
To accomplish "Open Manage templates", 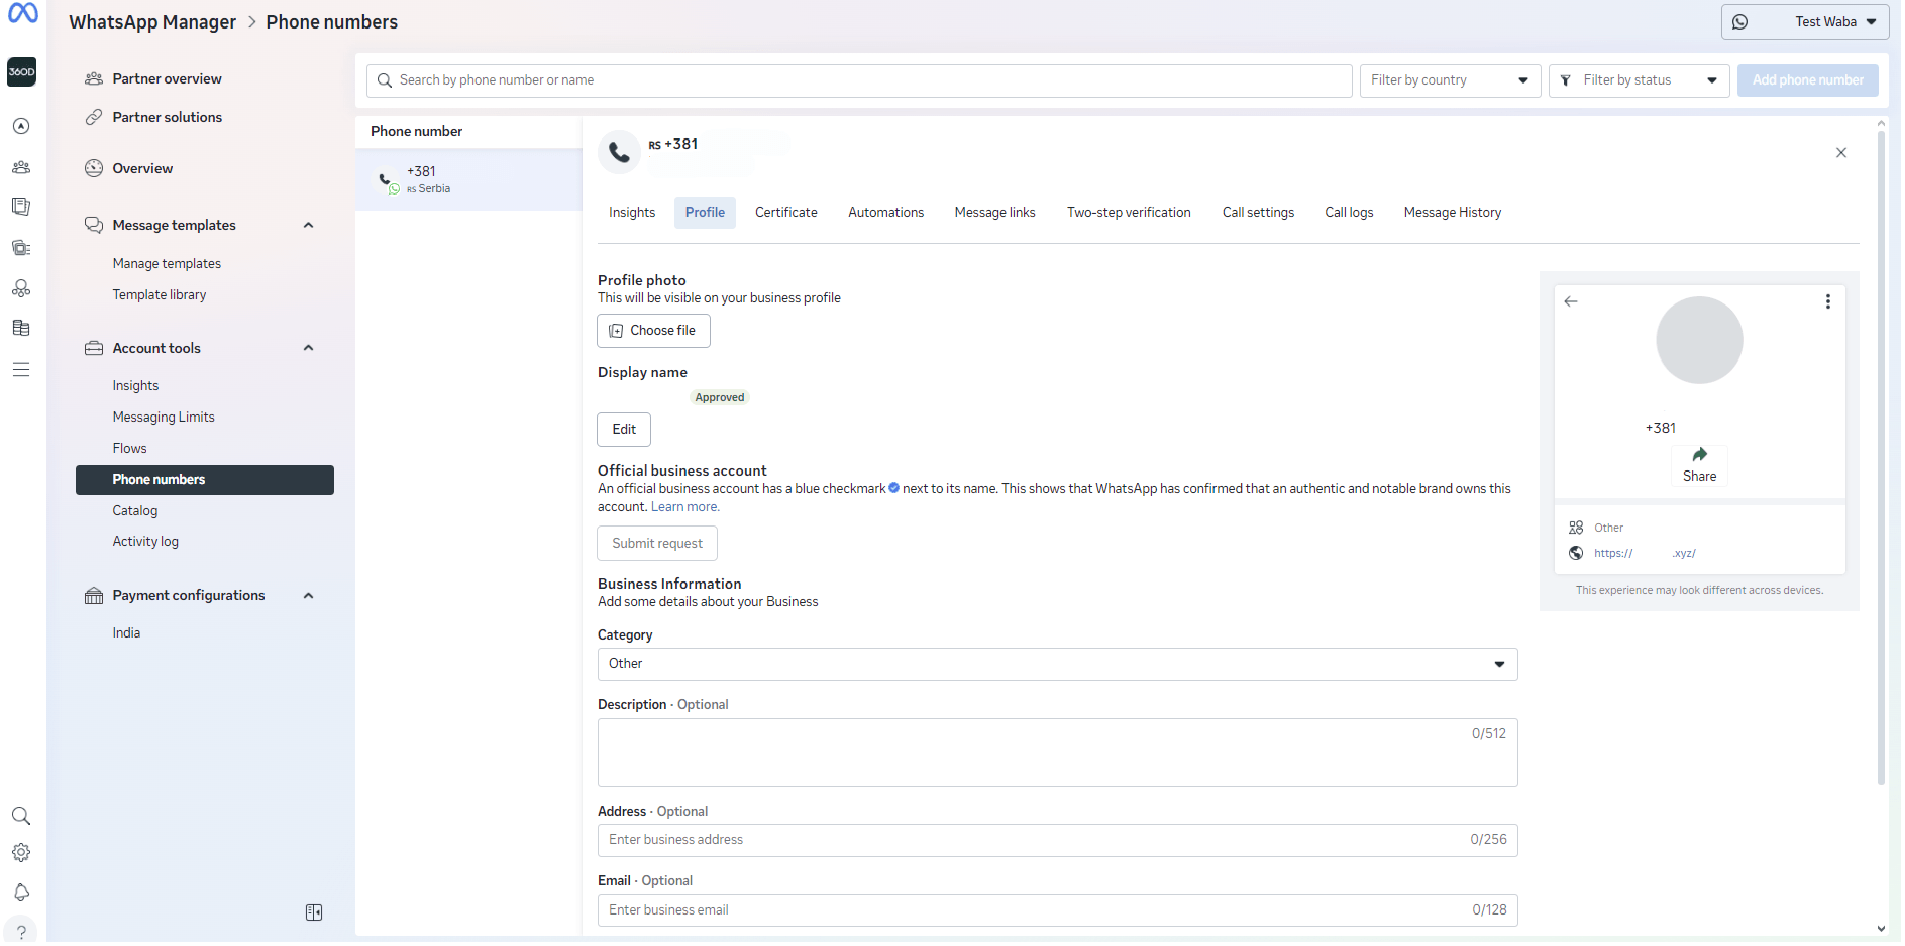I will [166, 264].
